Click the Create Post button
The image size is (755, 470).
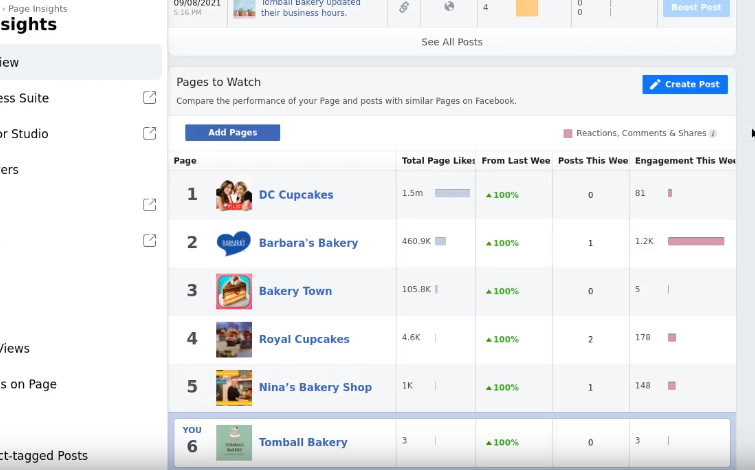click(685, 84)
